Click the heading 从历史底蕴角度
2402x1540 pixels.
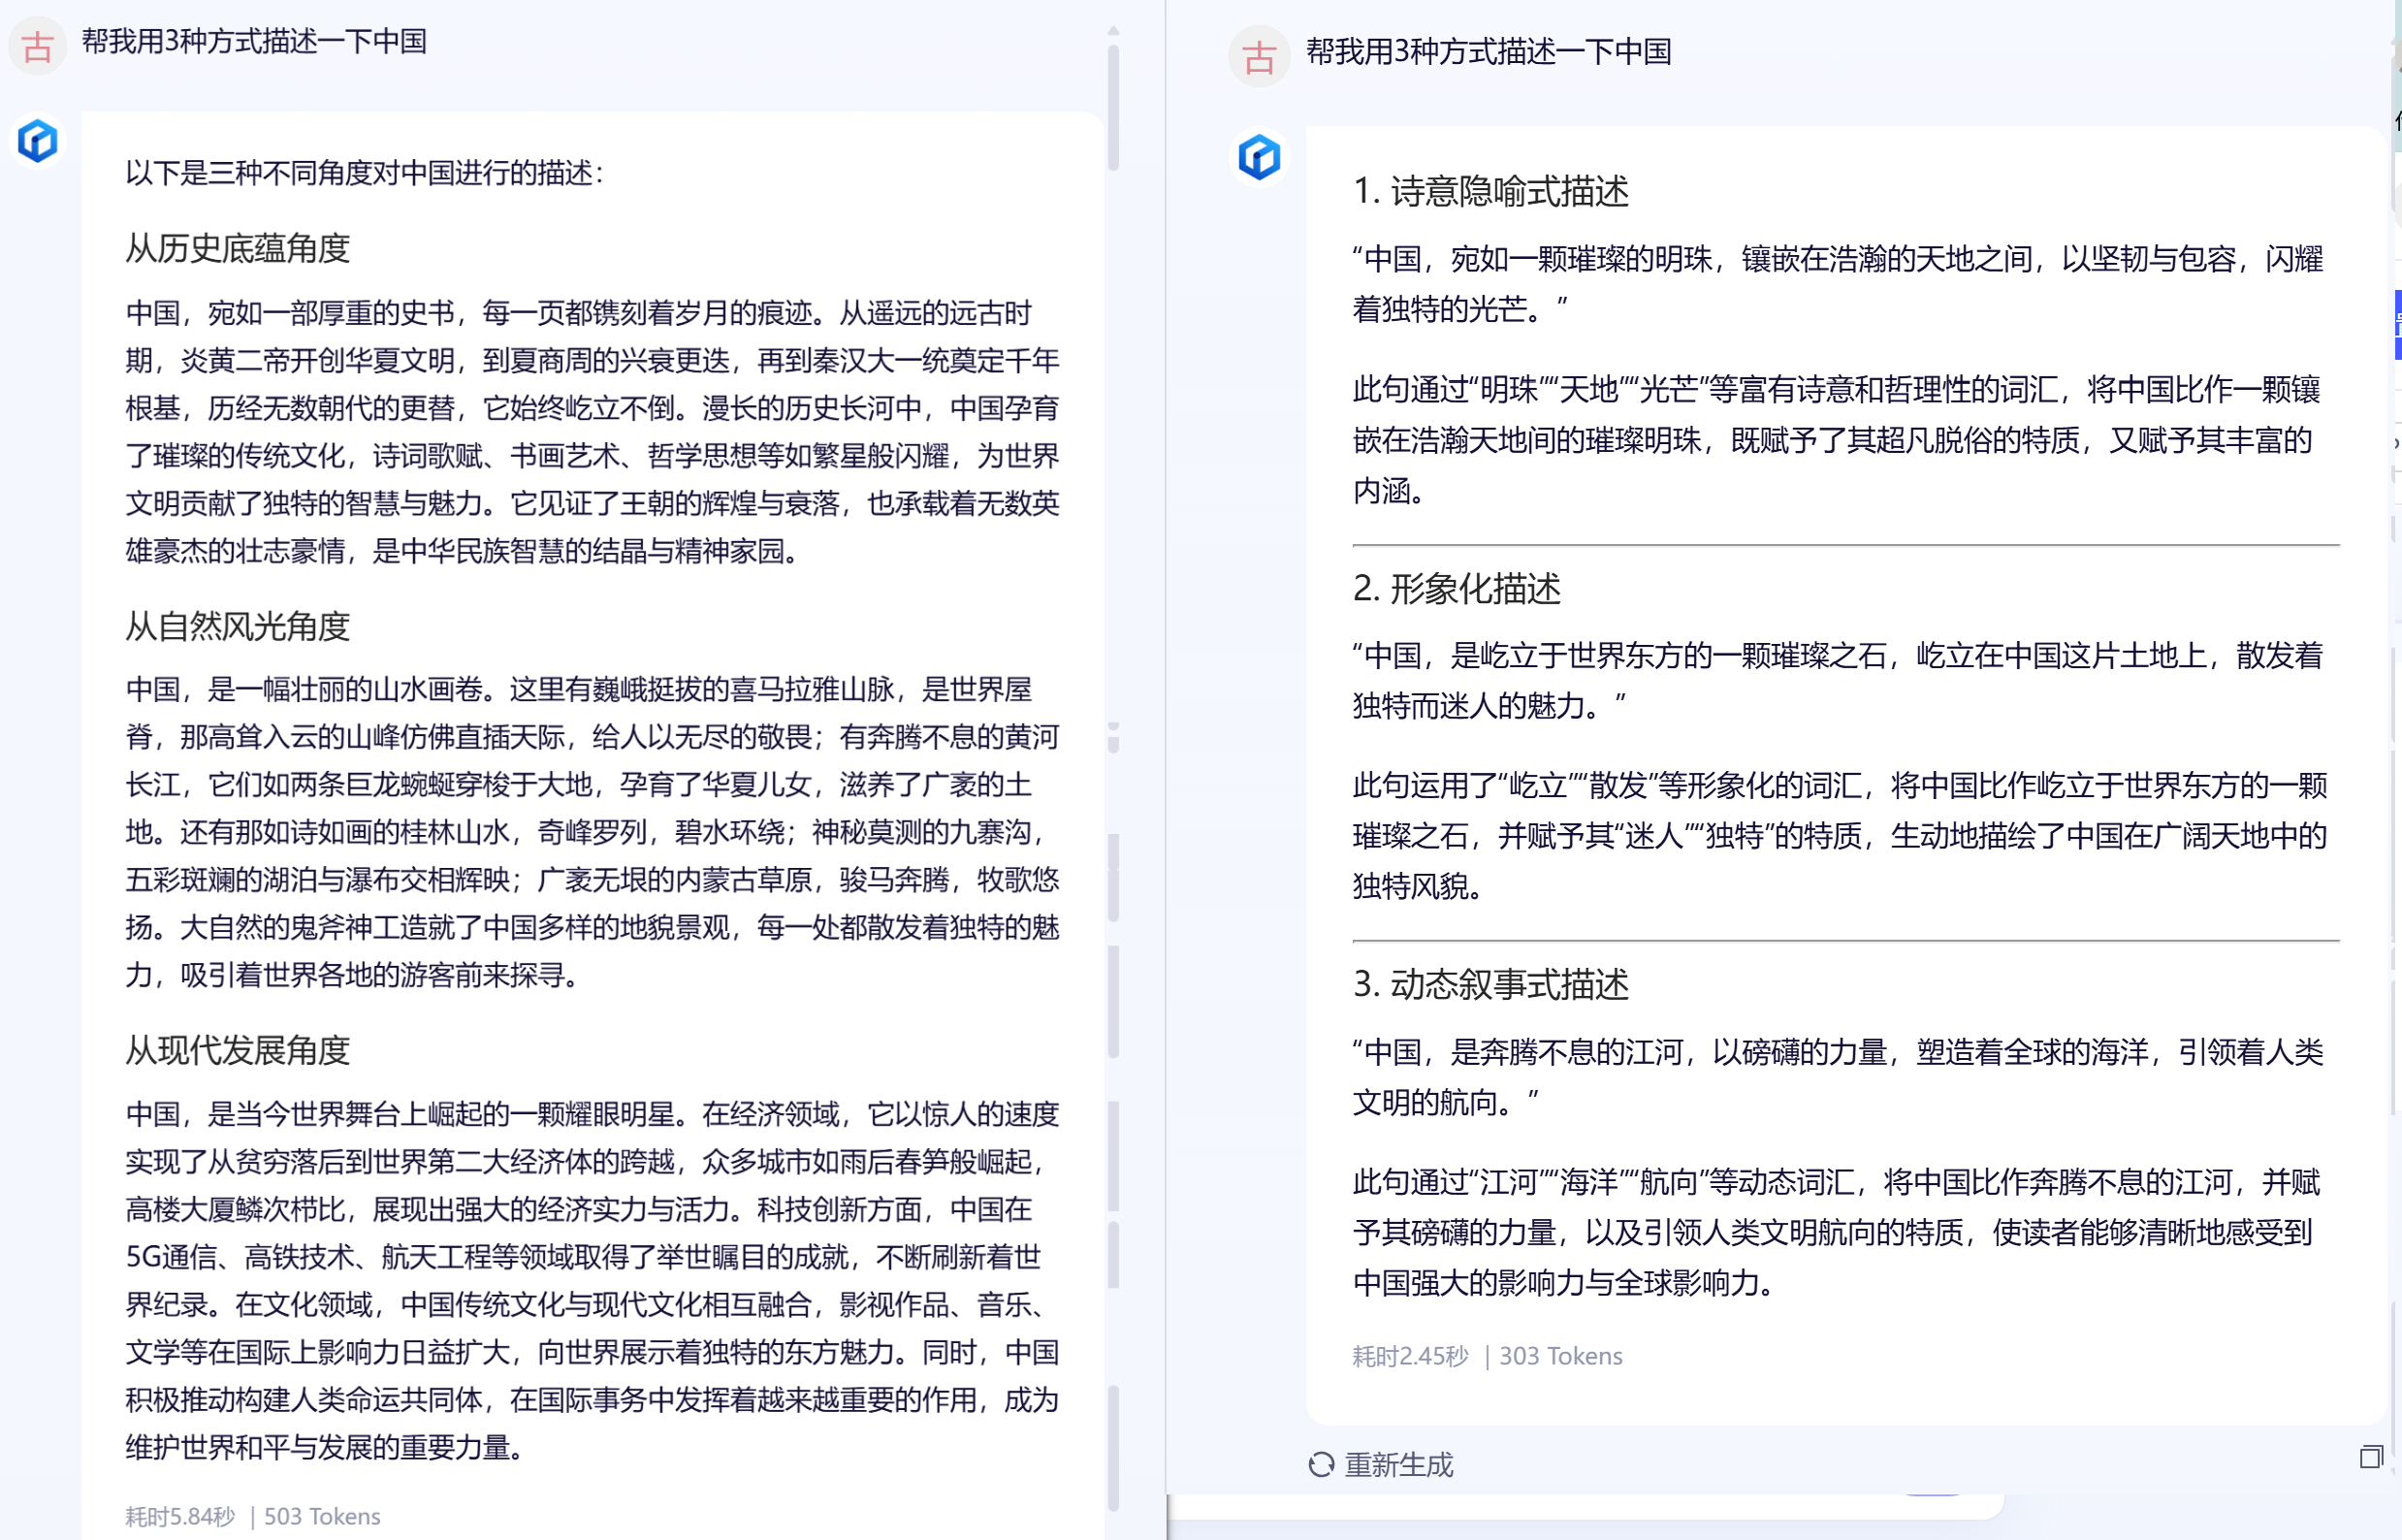238,248
